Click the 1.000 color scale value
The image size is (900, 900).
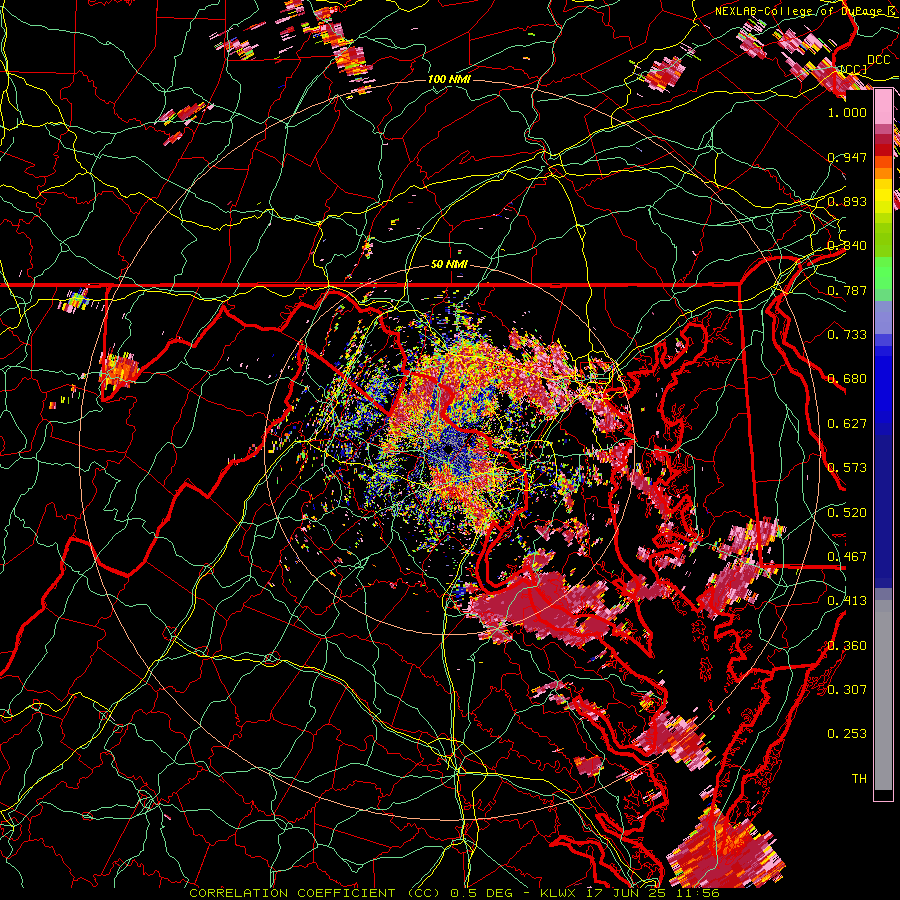click(x=847, y=112)
